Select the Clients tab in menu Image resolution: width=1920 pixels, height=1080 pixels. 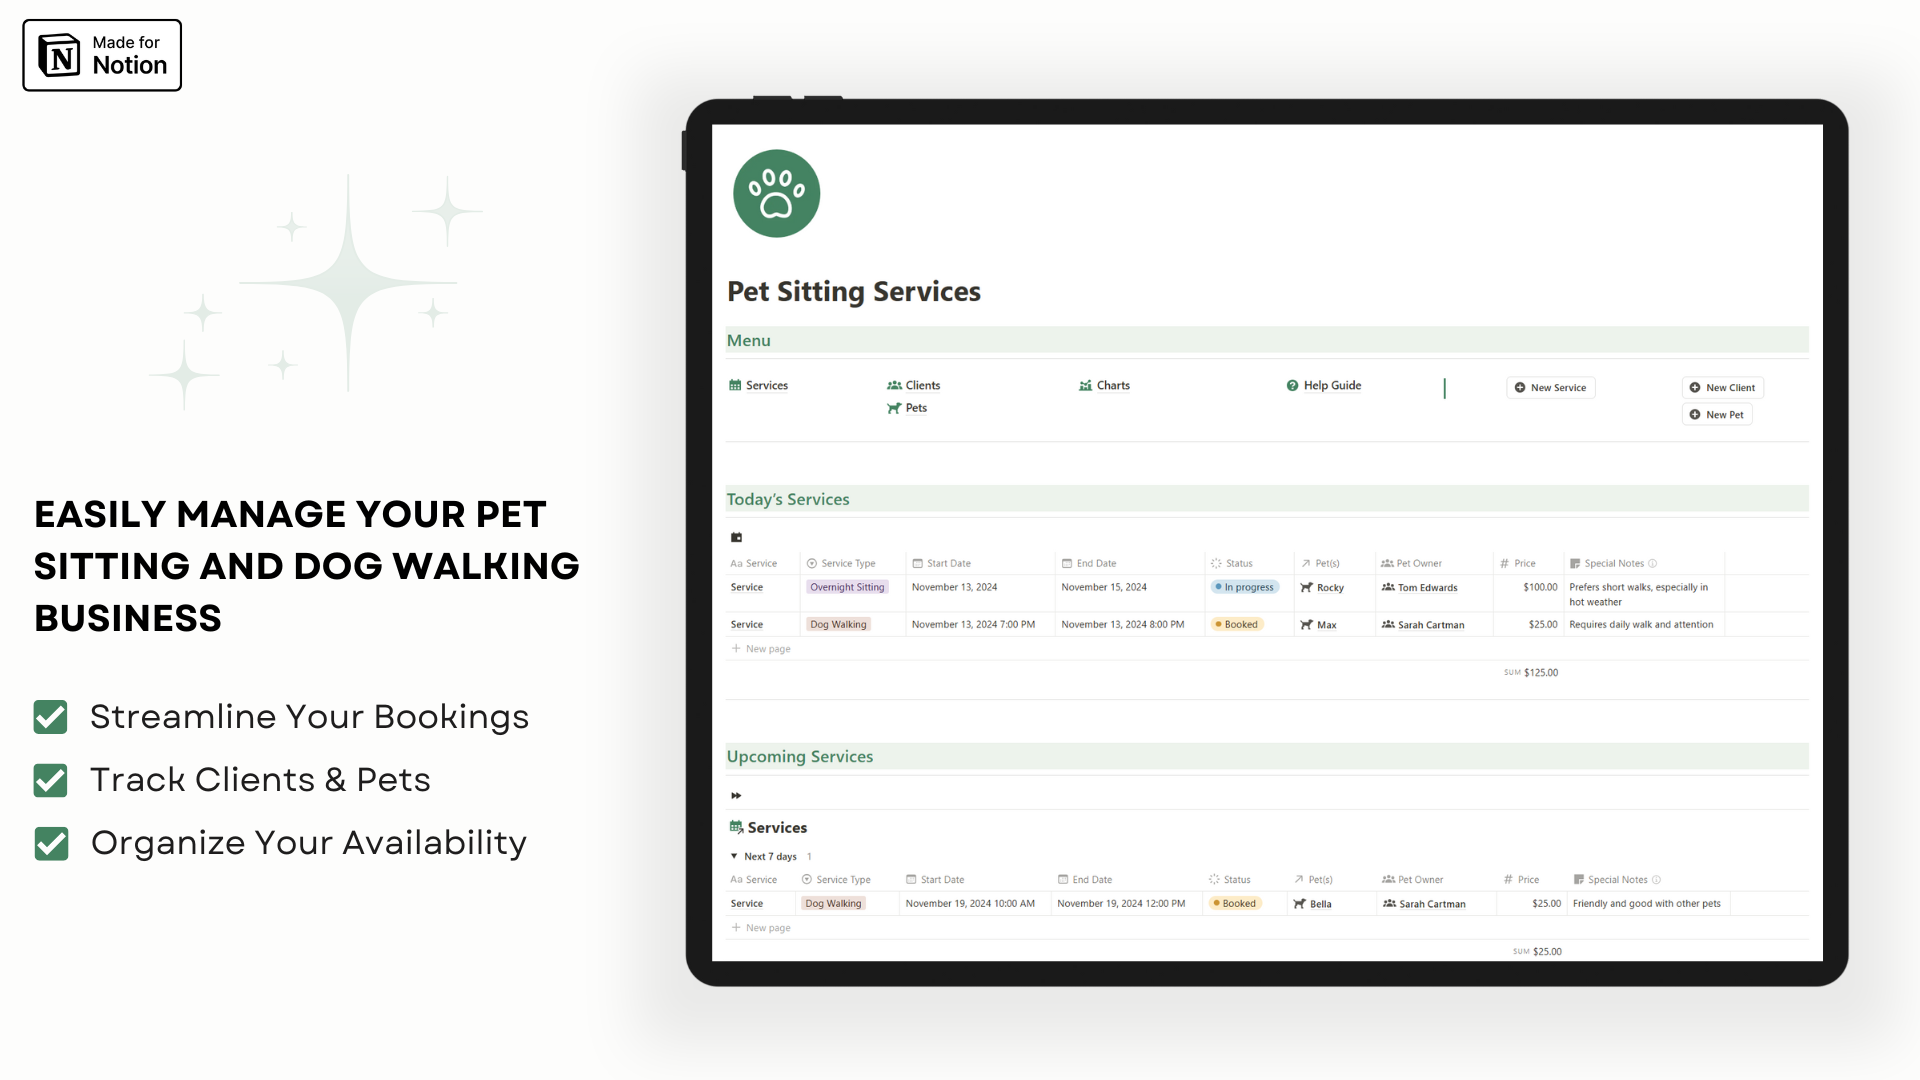(922, 385)
